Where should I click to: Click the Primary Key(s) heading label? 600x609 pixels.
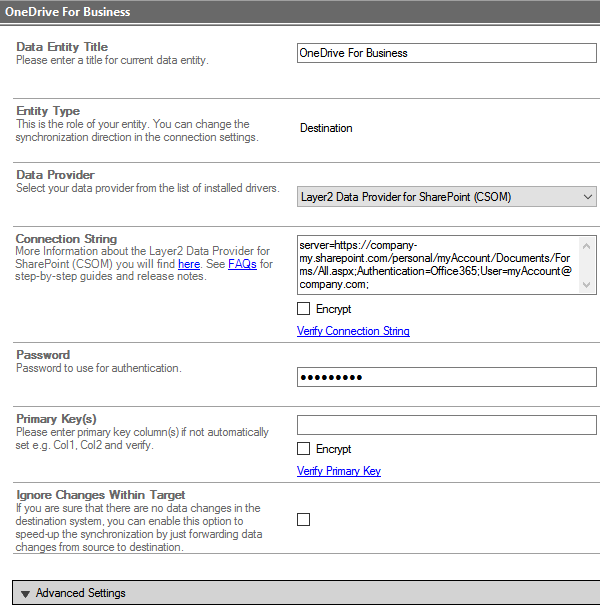56,419
